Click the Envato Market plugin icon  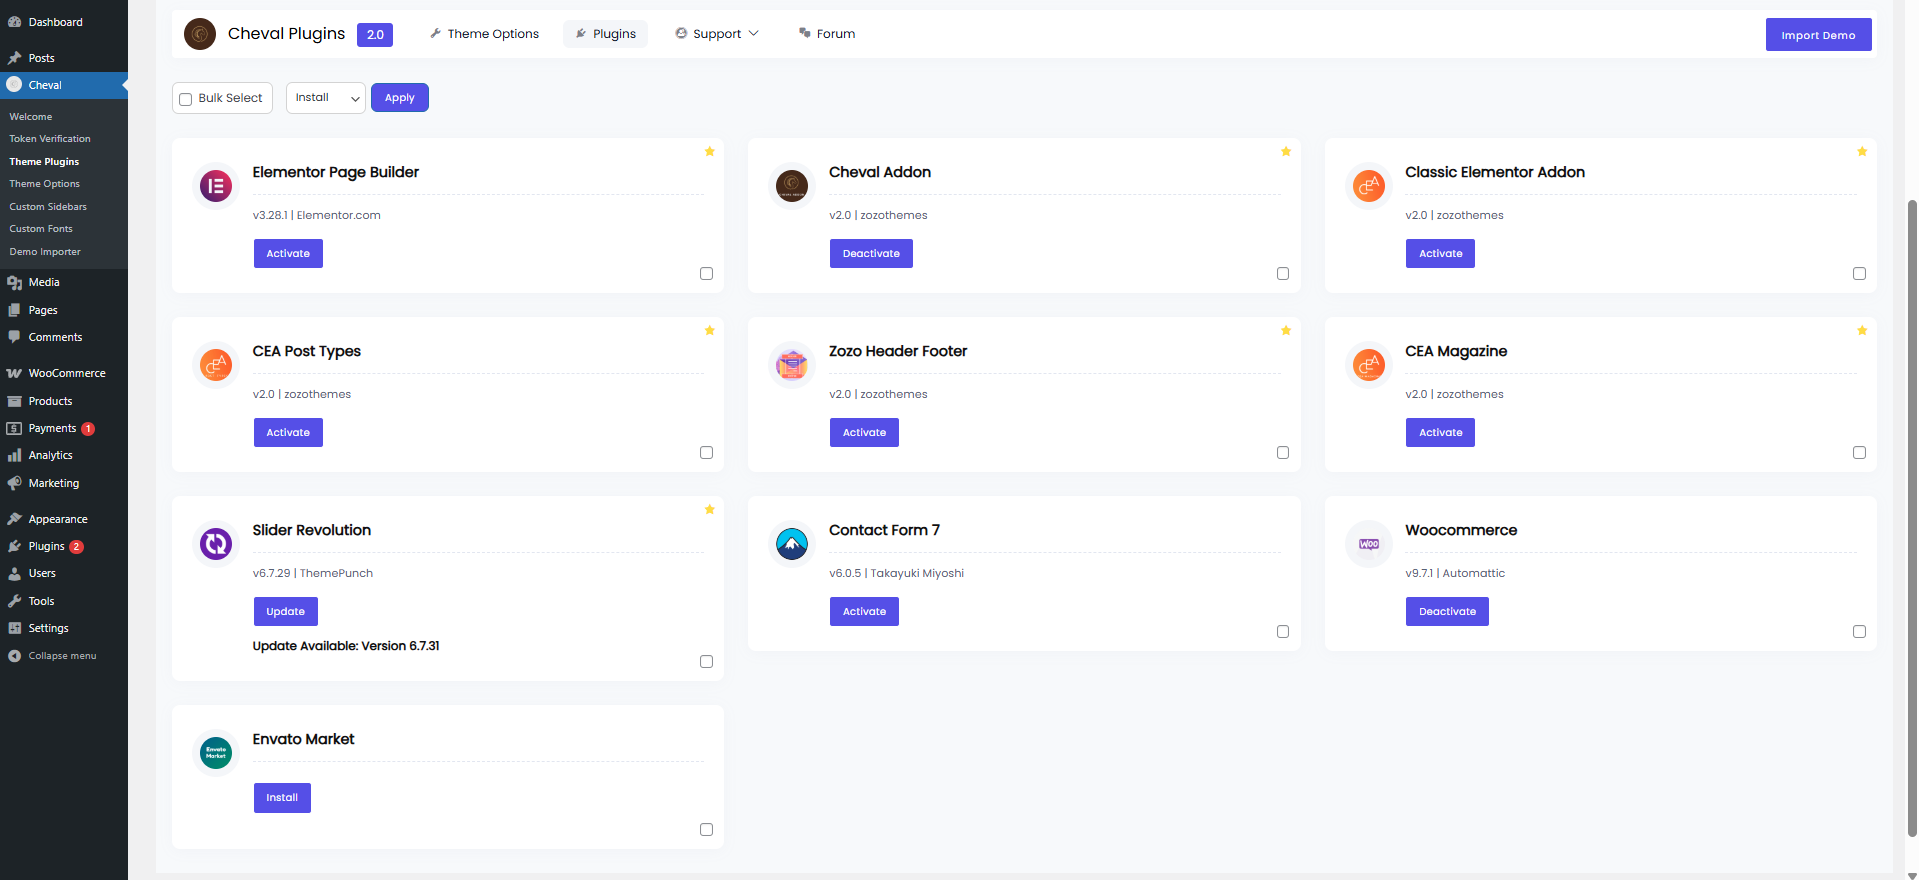tap(216, 753)
